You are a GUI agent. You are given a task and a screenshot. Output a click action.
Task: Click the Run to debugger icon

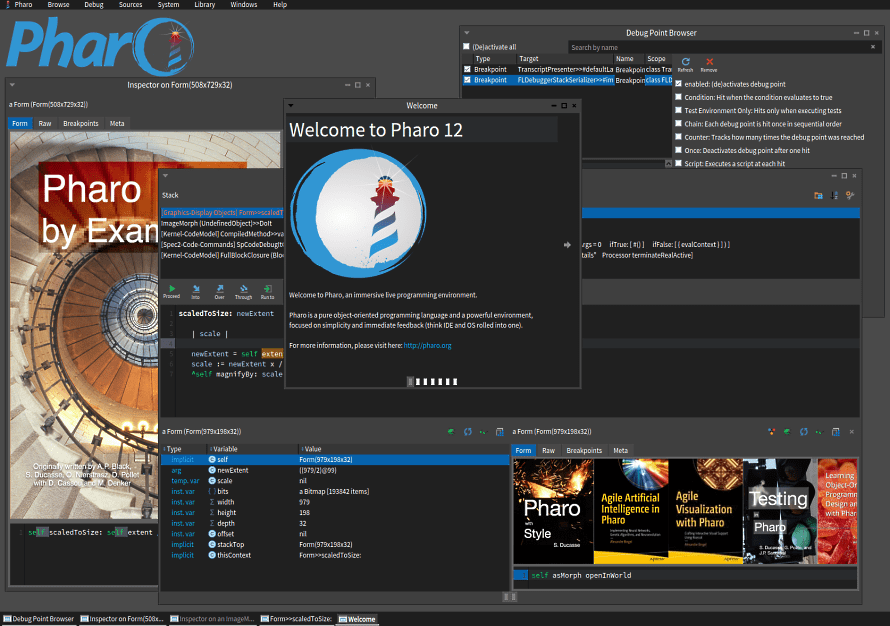tap(267, 291)
